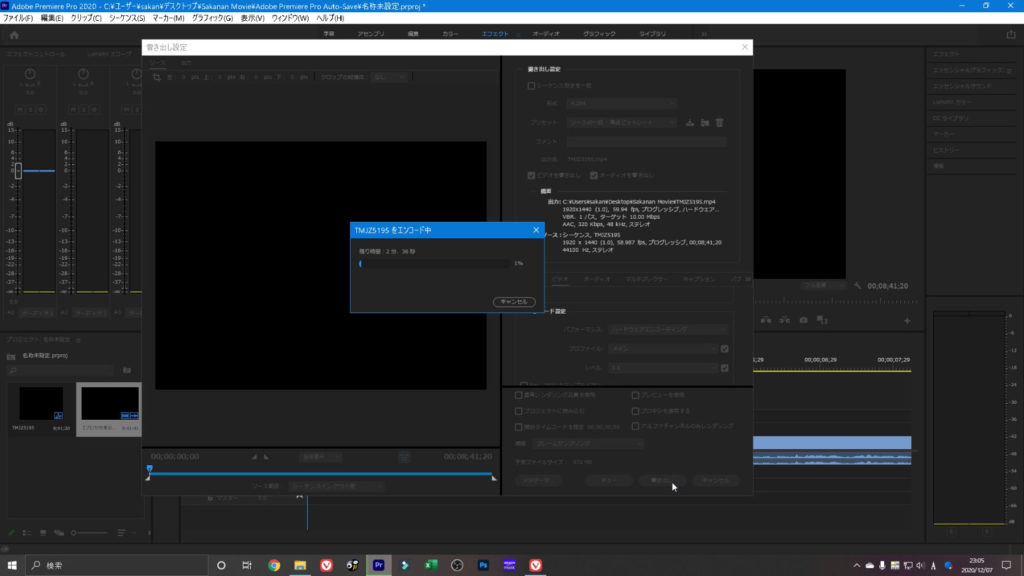Click the Google Chrome taskbar icon
1024x576 pixels.
point(274,565)
